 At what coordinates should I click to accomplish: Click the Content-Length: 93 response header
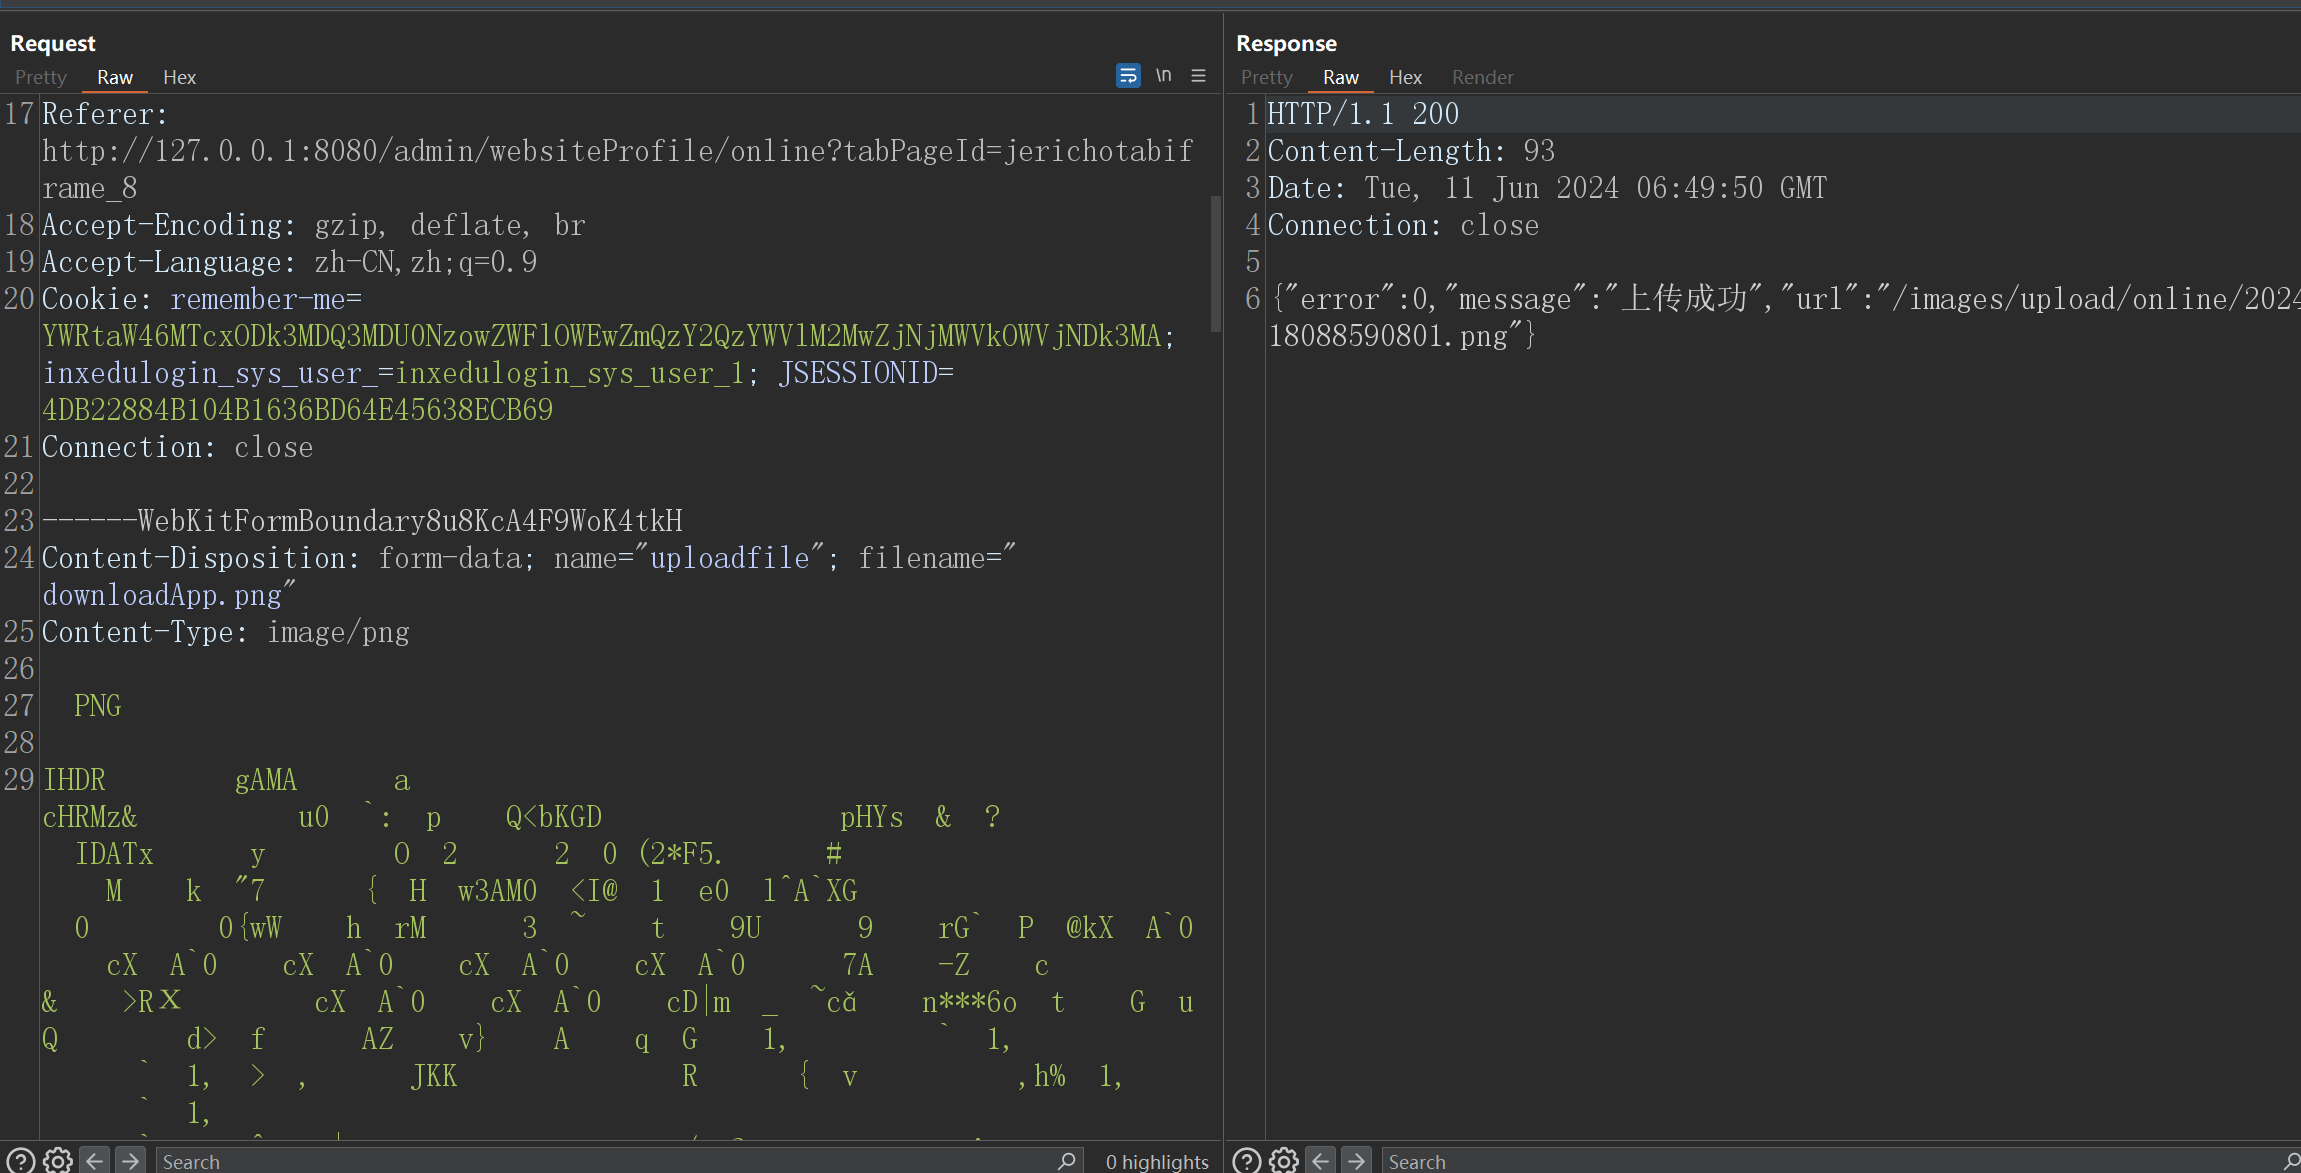1412,151
